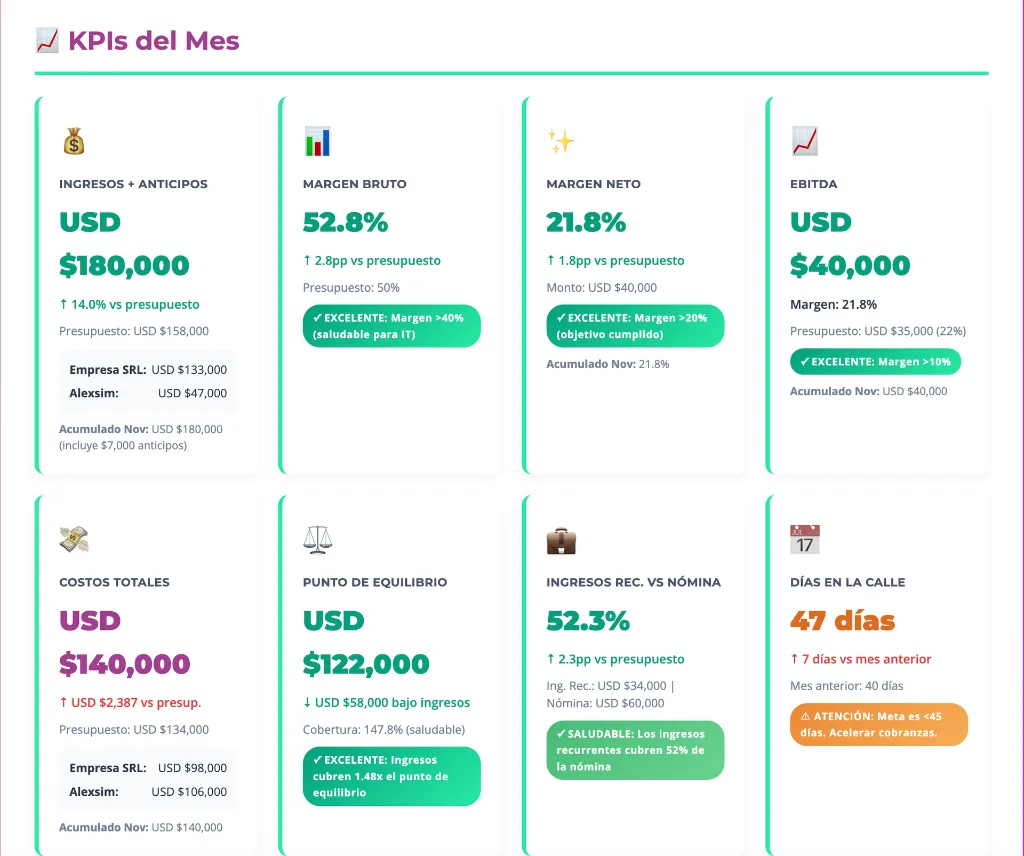This screenshot has height=856, width=1024.
Task: Select the '47 días' orange value
Action: pyautogui.click(x=842, y=621)
